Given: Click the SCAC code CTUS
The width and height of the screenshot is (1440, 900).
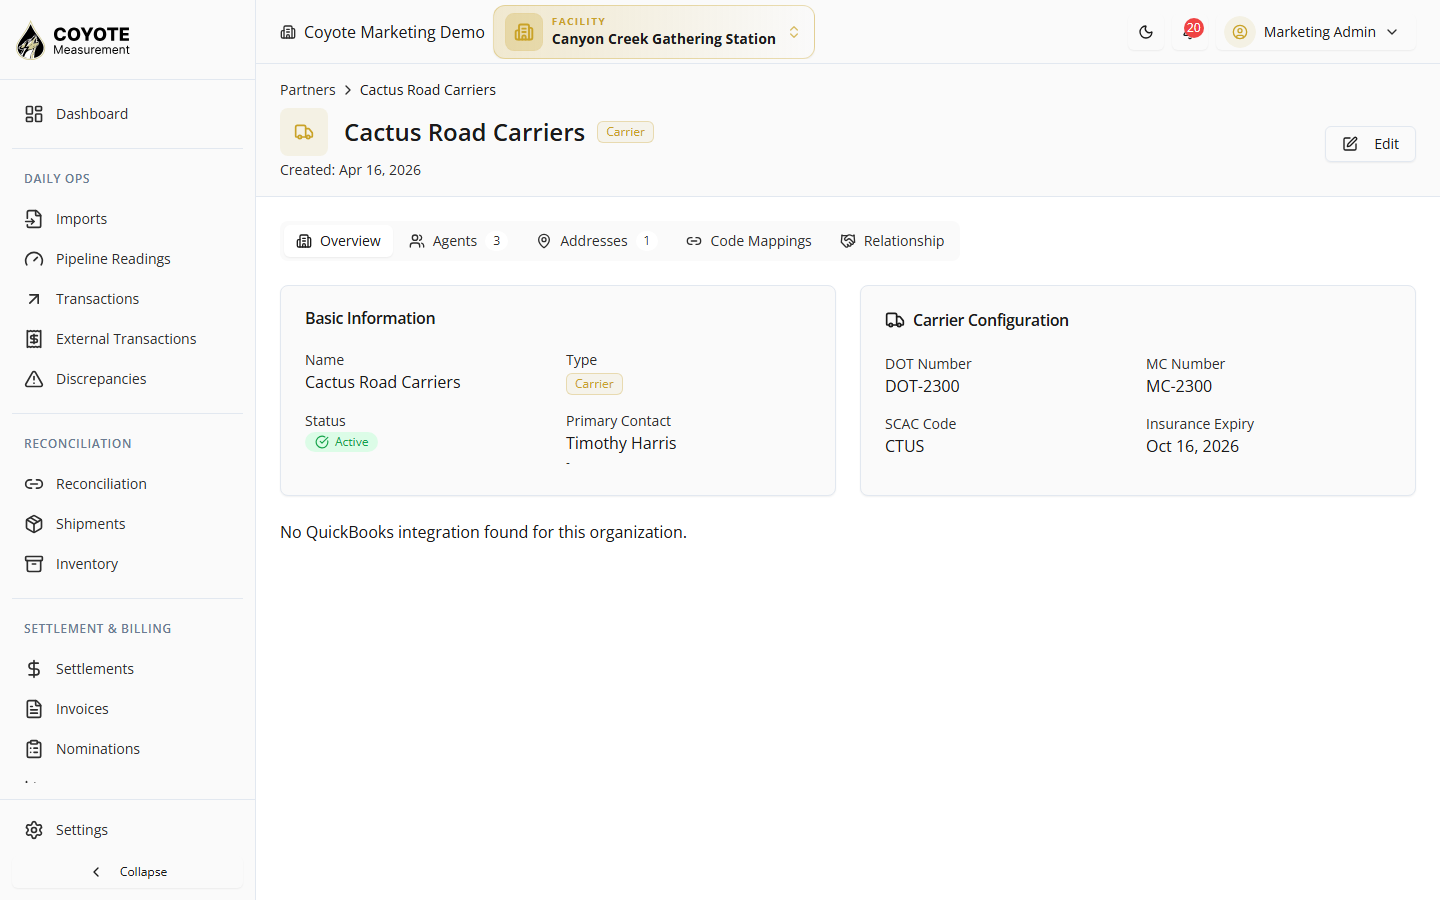Looking at the screenshot, I should coord(905,446).
